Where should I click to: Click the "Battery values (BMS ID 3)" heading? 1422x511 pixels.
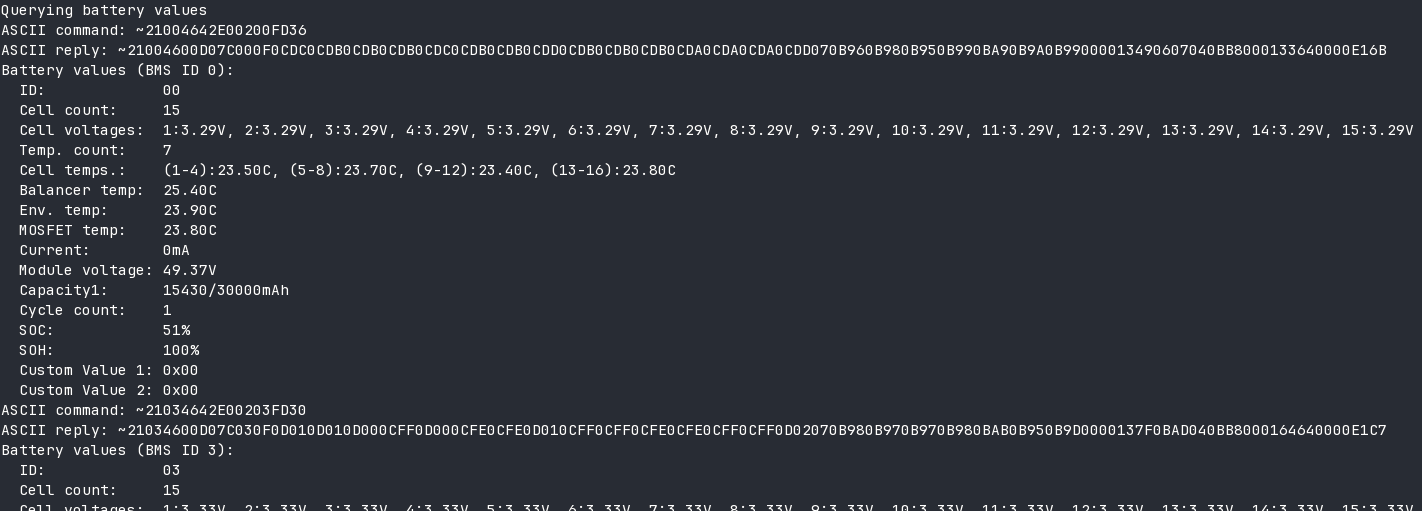coord(117,450)
